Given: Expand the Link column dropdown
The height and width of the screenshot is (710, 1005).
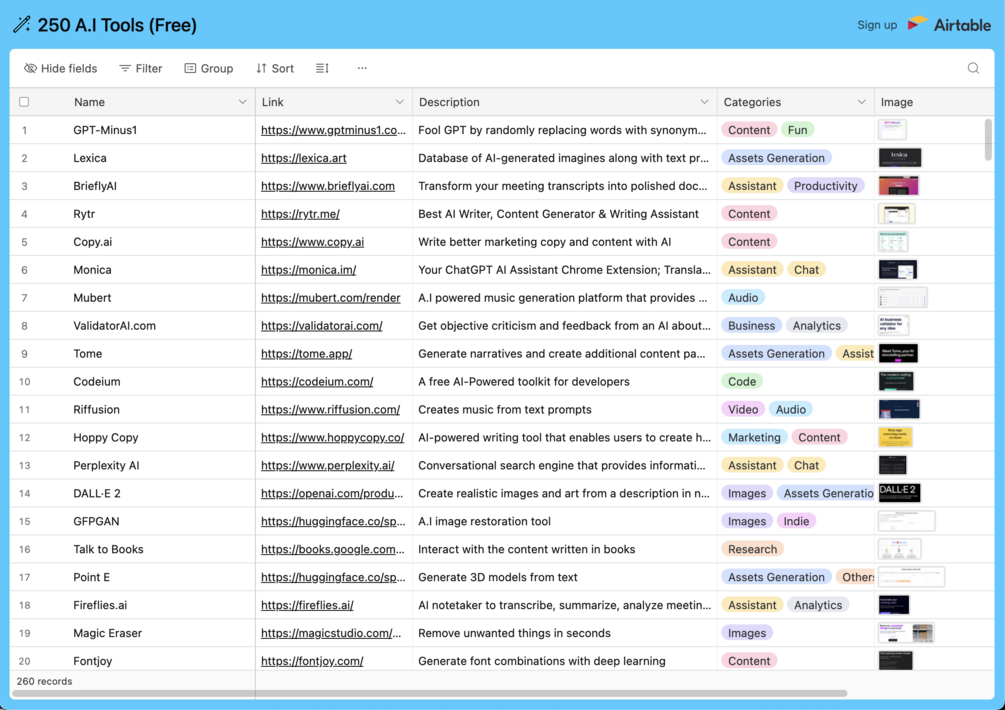Looking at the screenshot, I should point(399,102).
